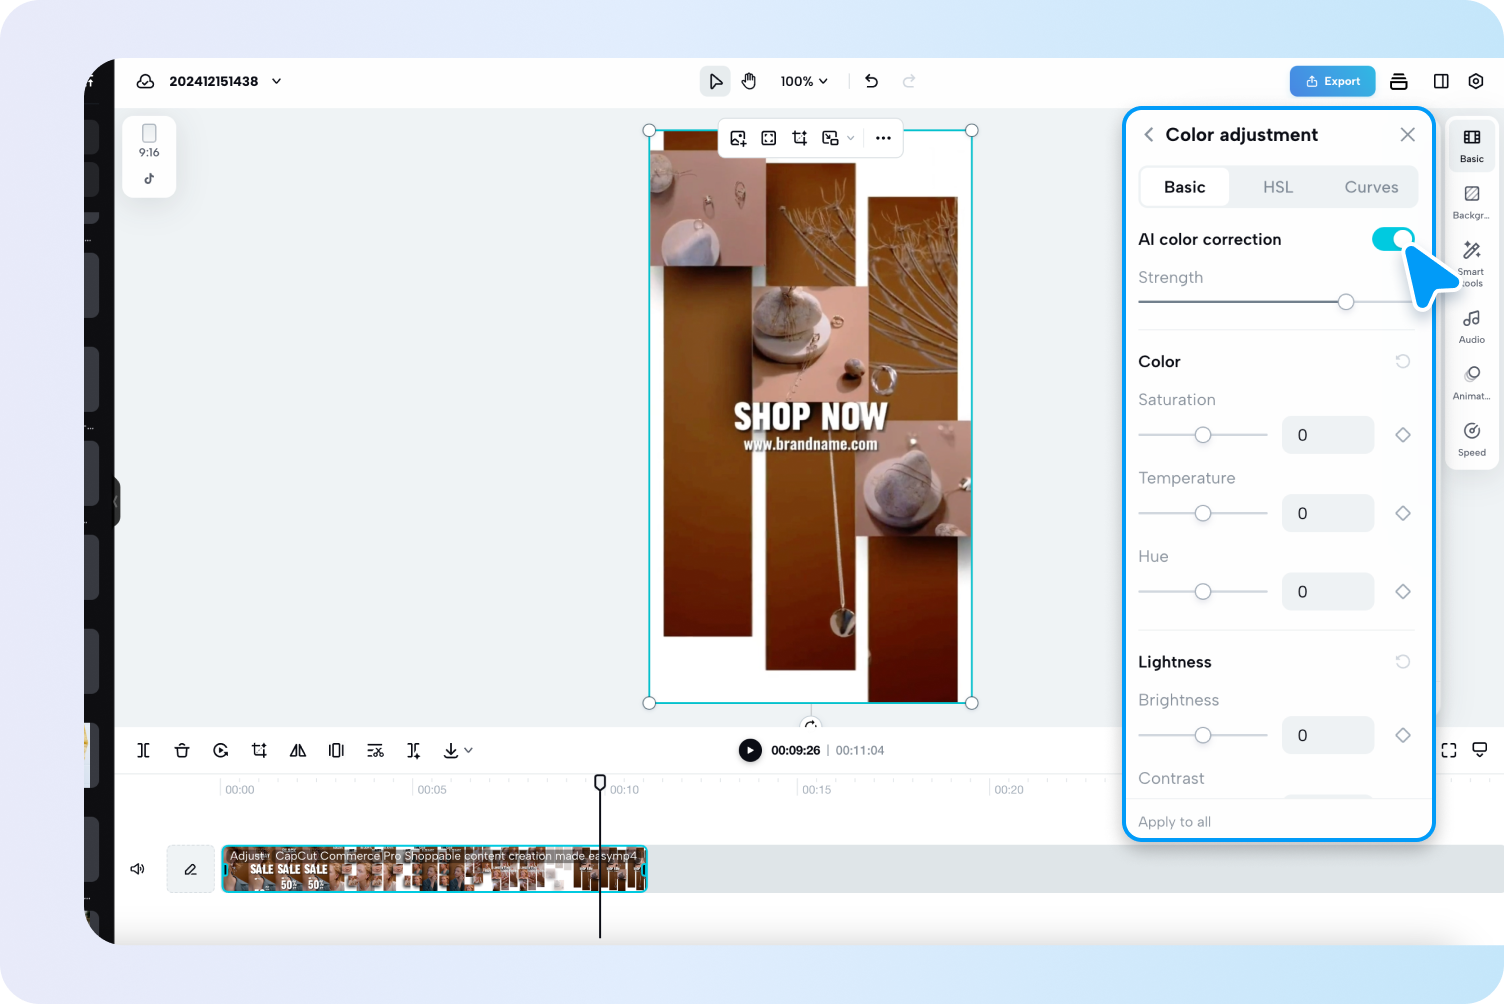Open Smart tools in the right sidebar

click(1471, 260)
